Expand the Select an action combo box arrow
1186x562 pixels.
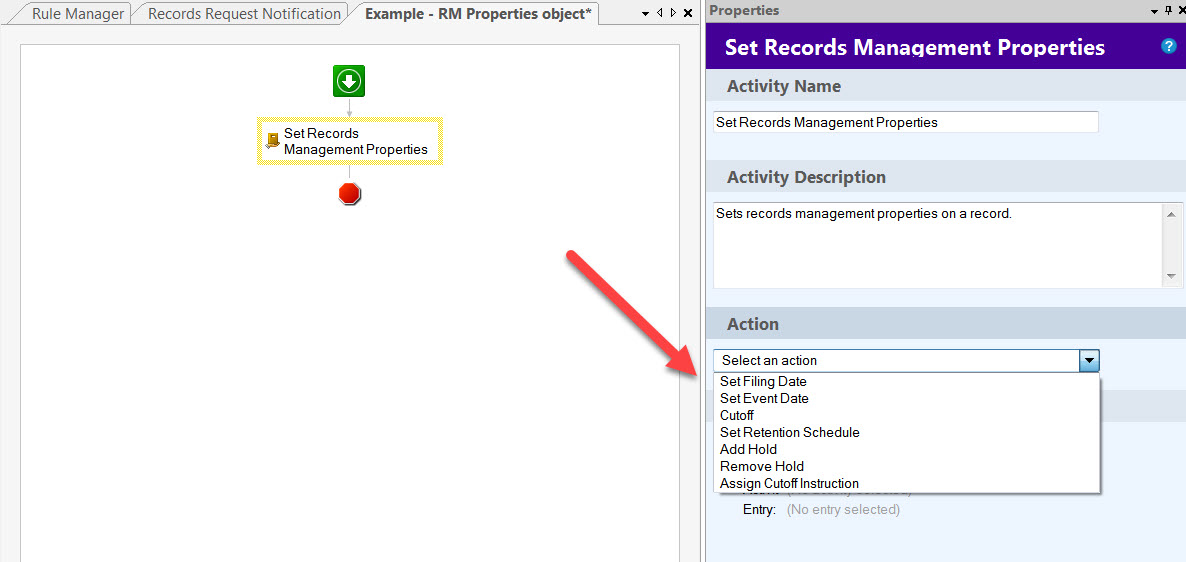coord(1089,360)
